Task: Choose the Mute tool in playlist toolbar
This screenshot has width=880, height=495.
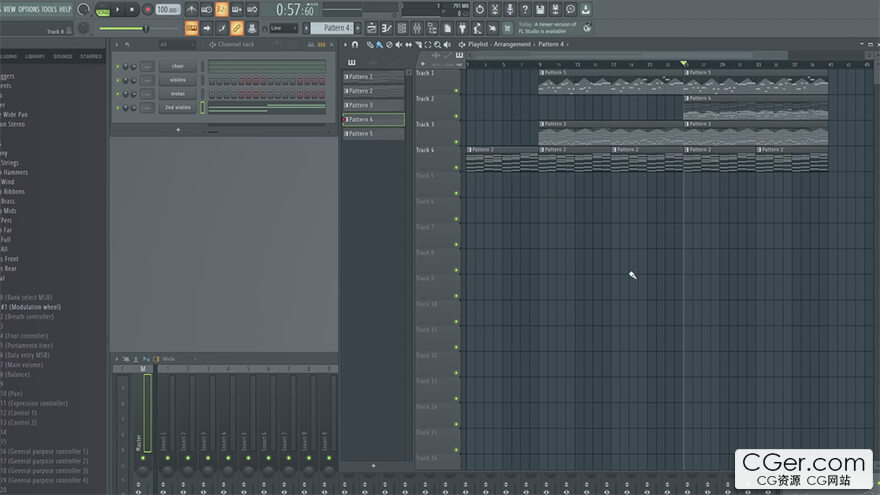Action: pyautogui.click(x=399, y=45)
